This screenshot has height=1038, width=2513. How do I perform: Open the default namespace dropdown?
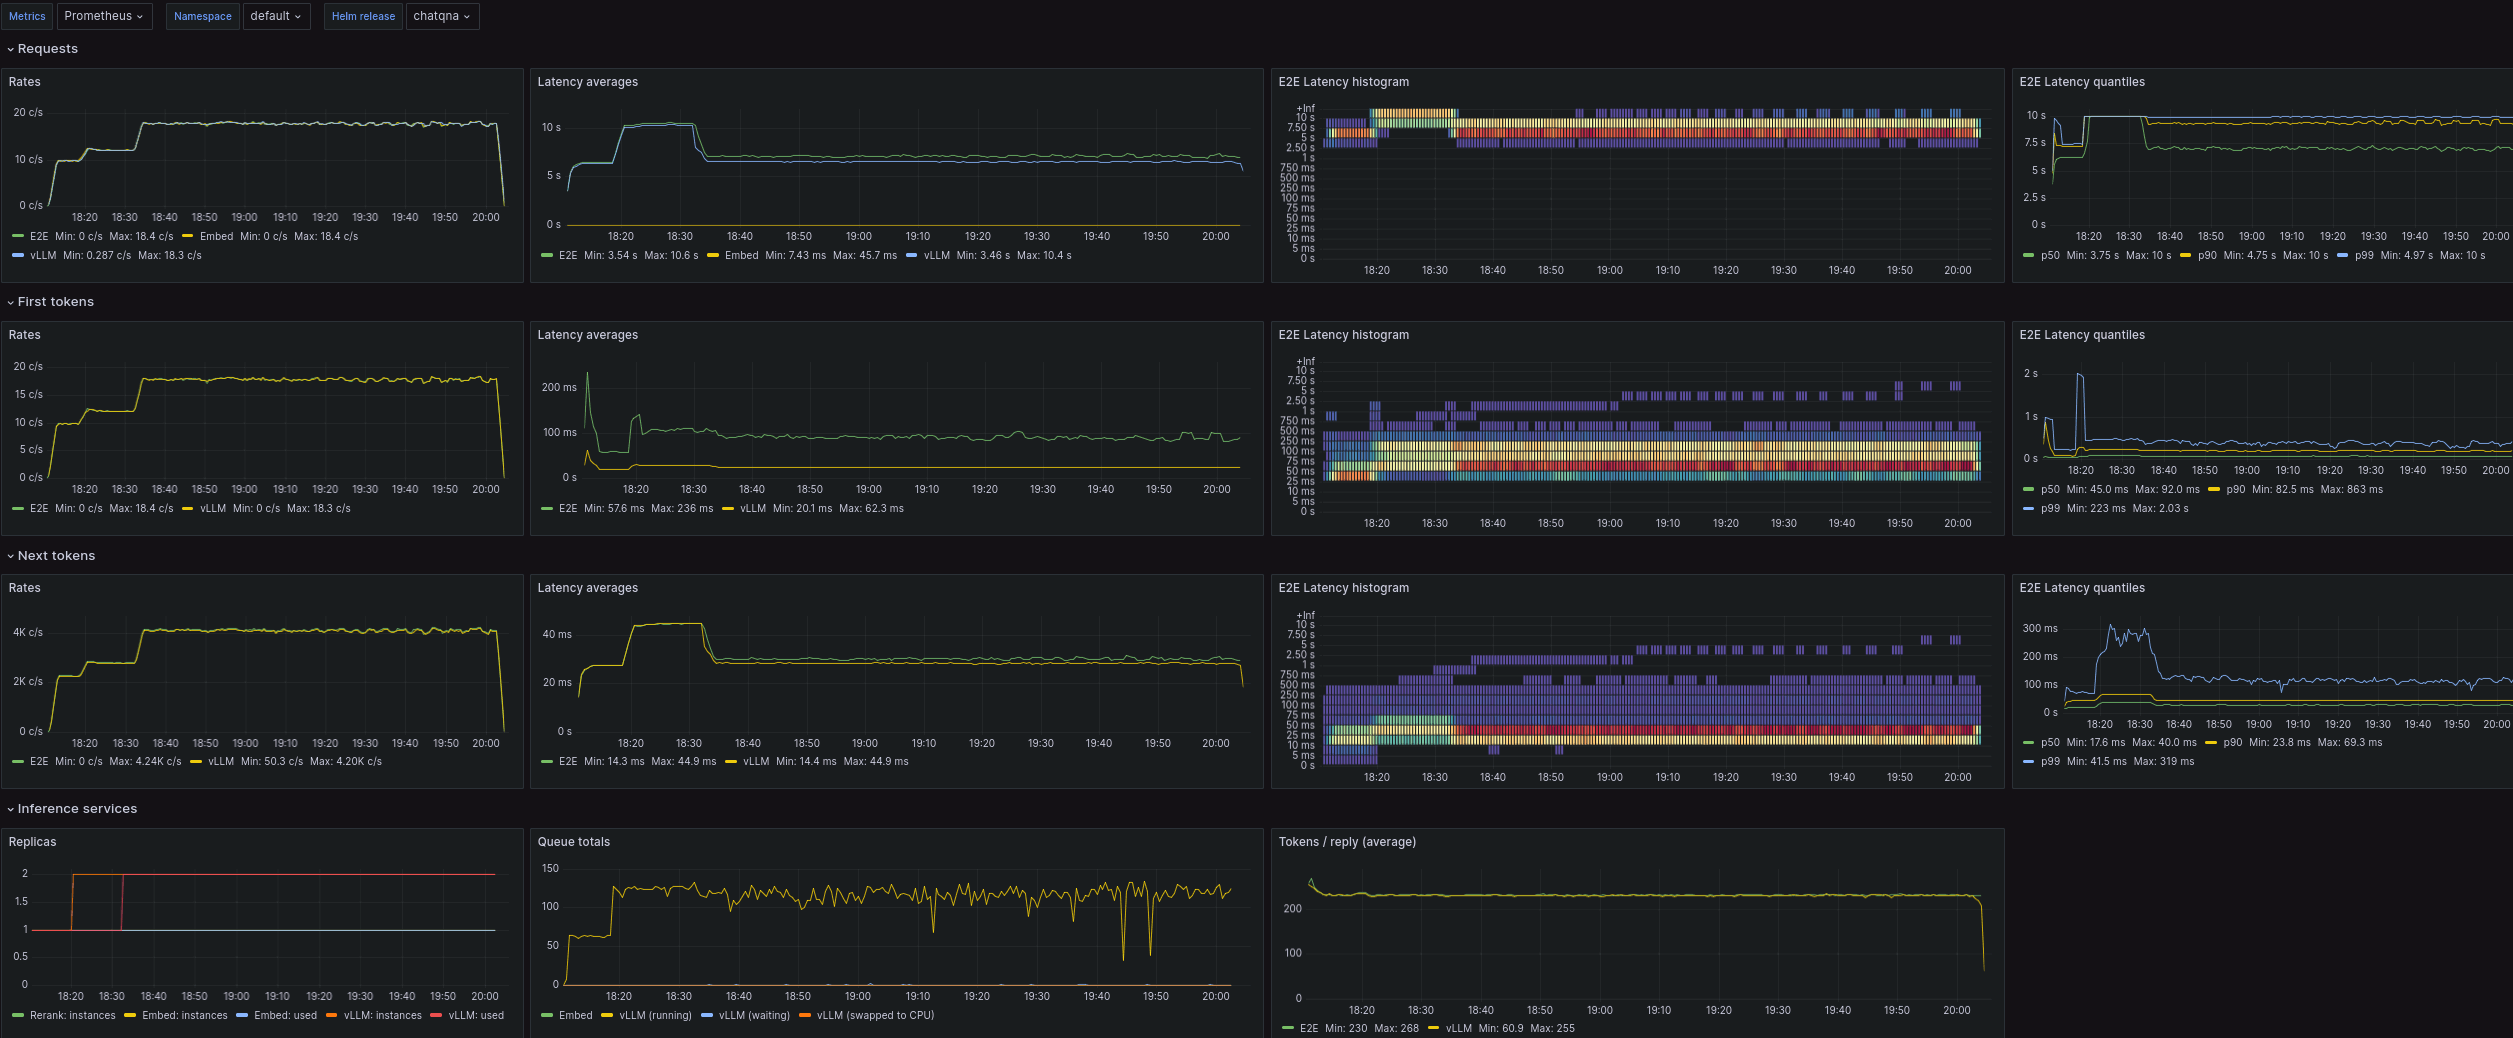276,16
